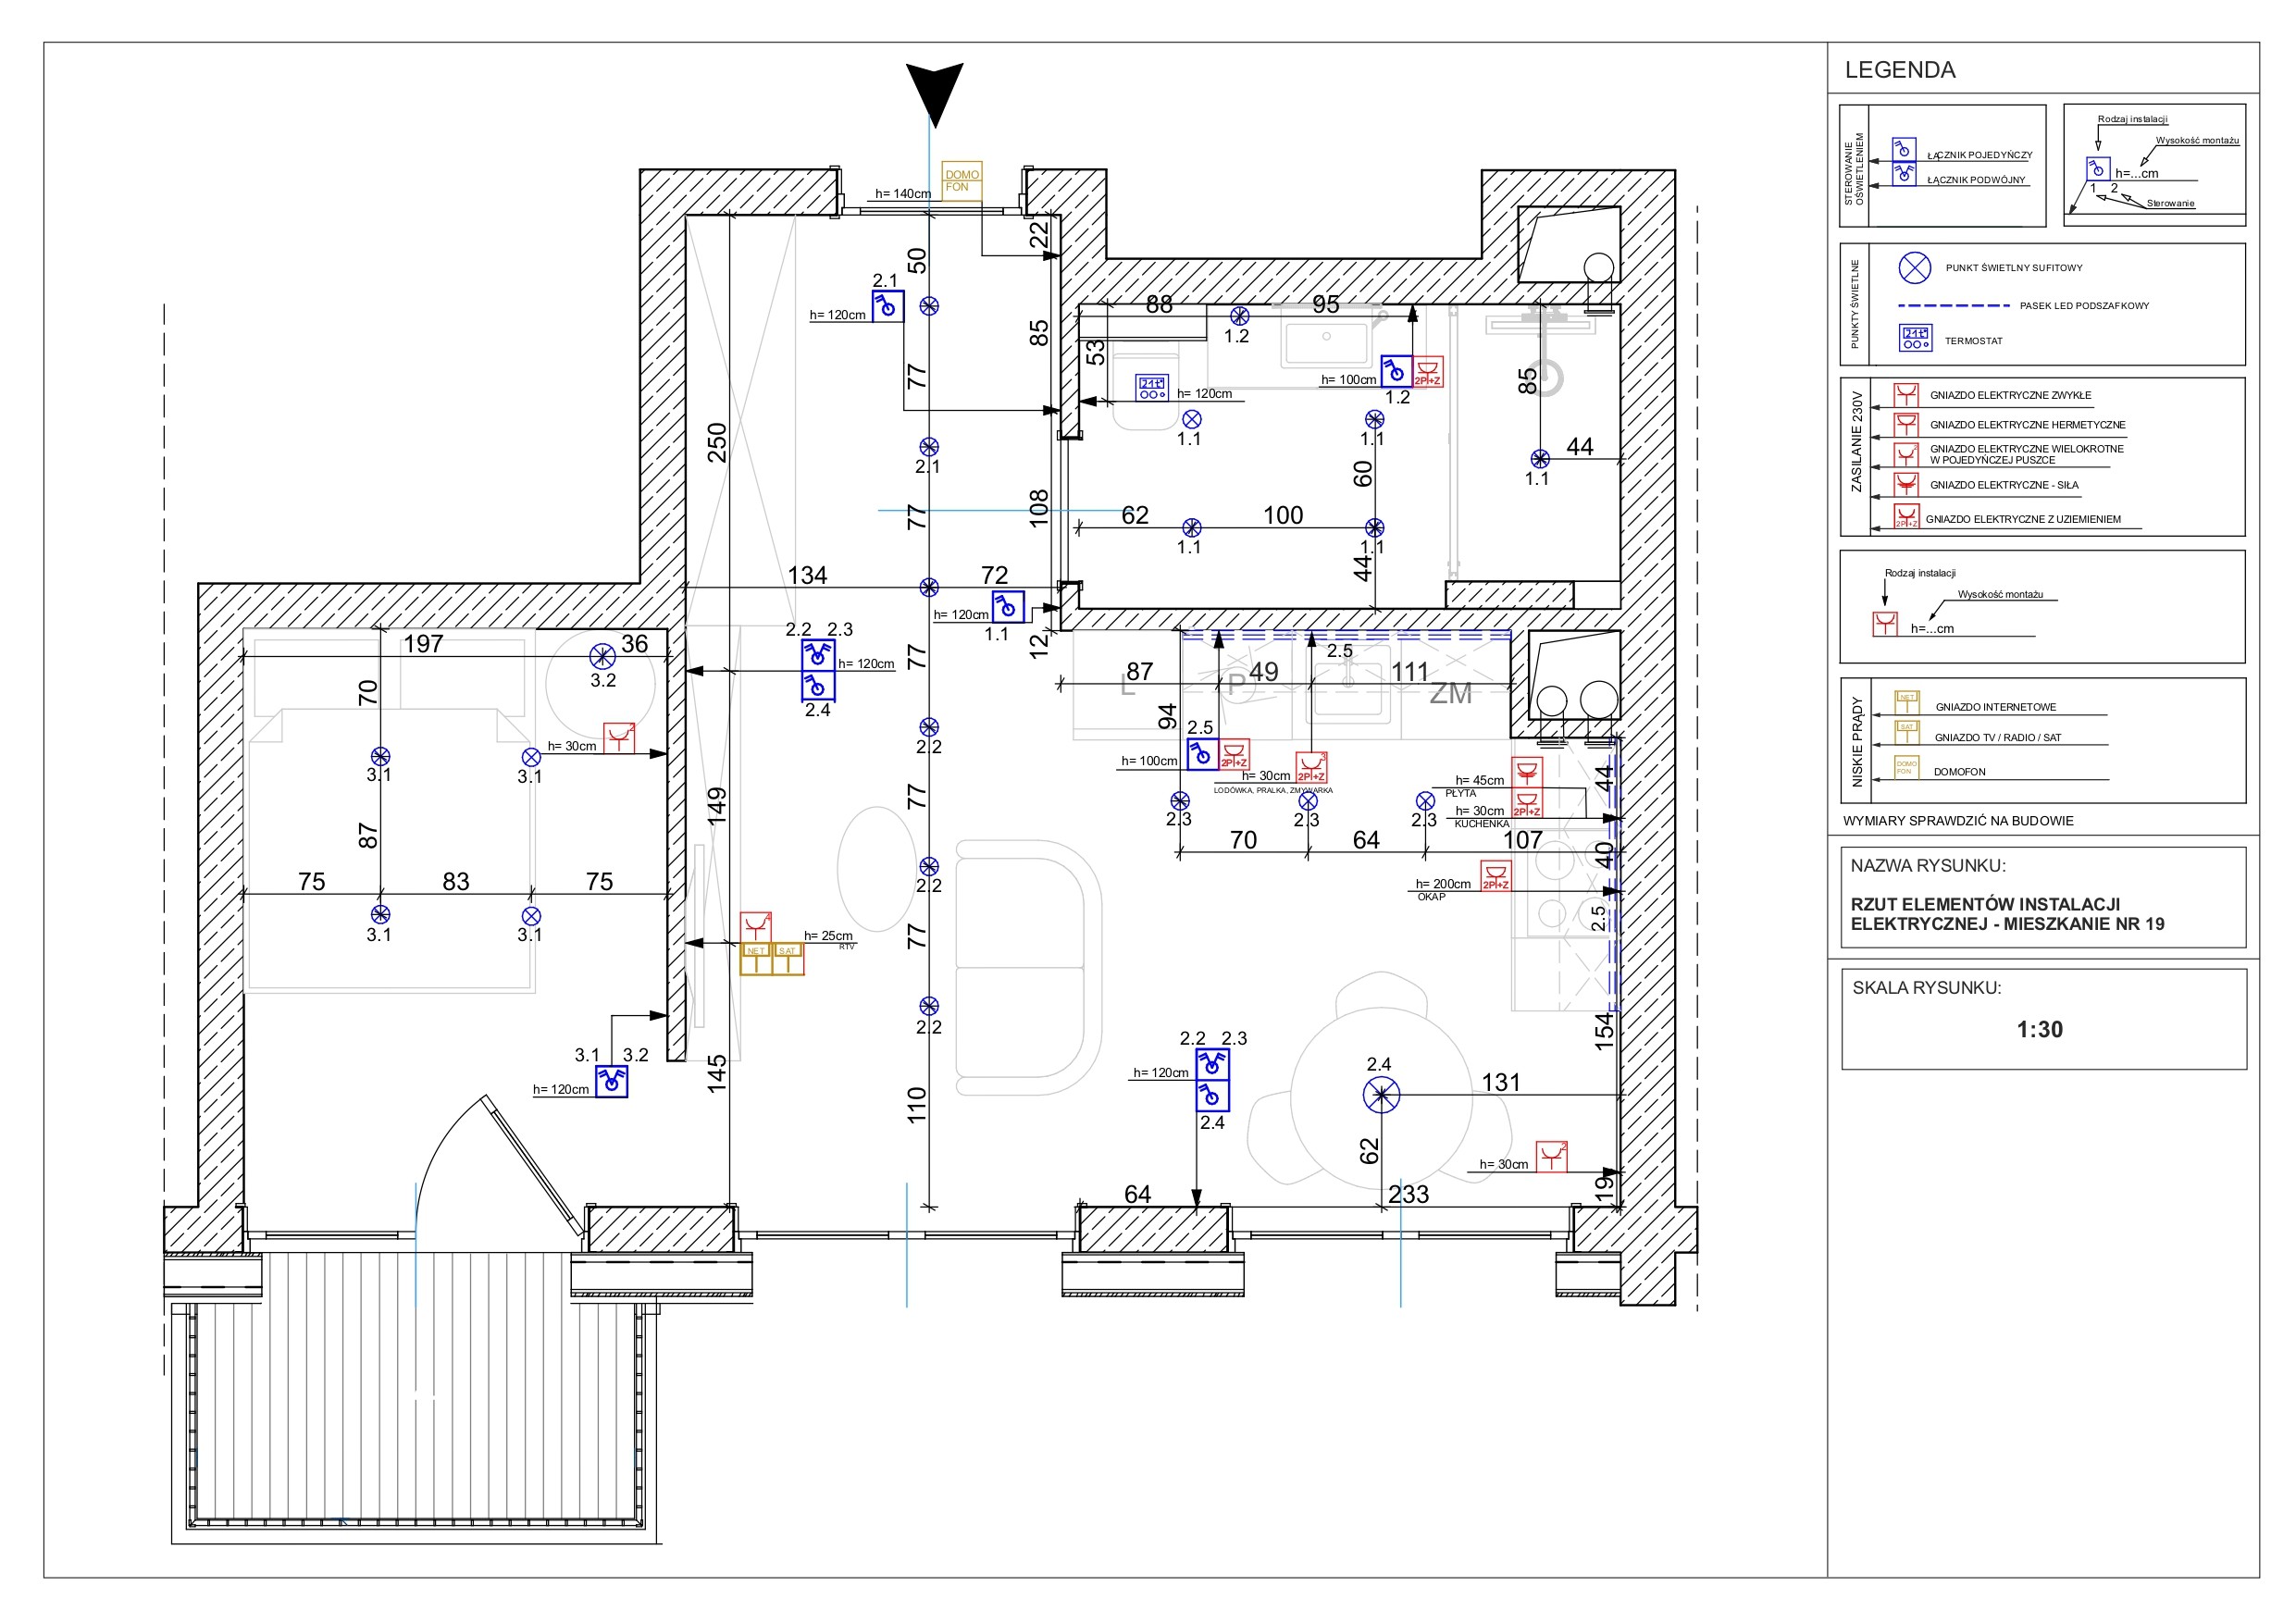Click the ZM appliance label in the kitchen
Screen dimensions: 2296x1623
coord(1450,693)
